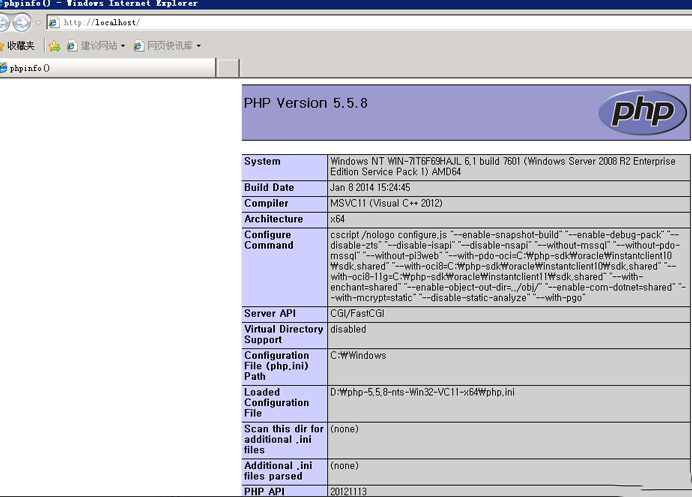Select the Server API value CGI/FastCGI

click(357, 313)
